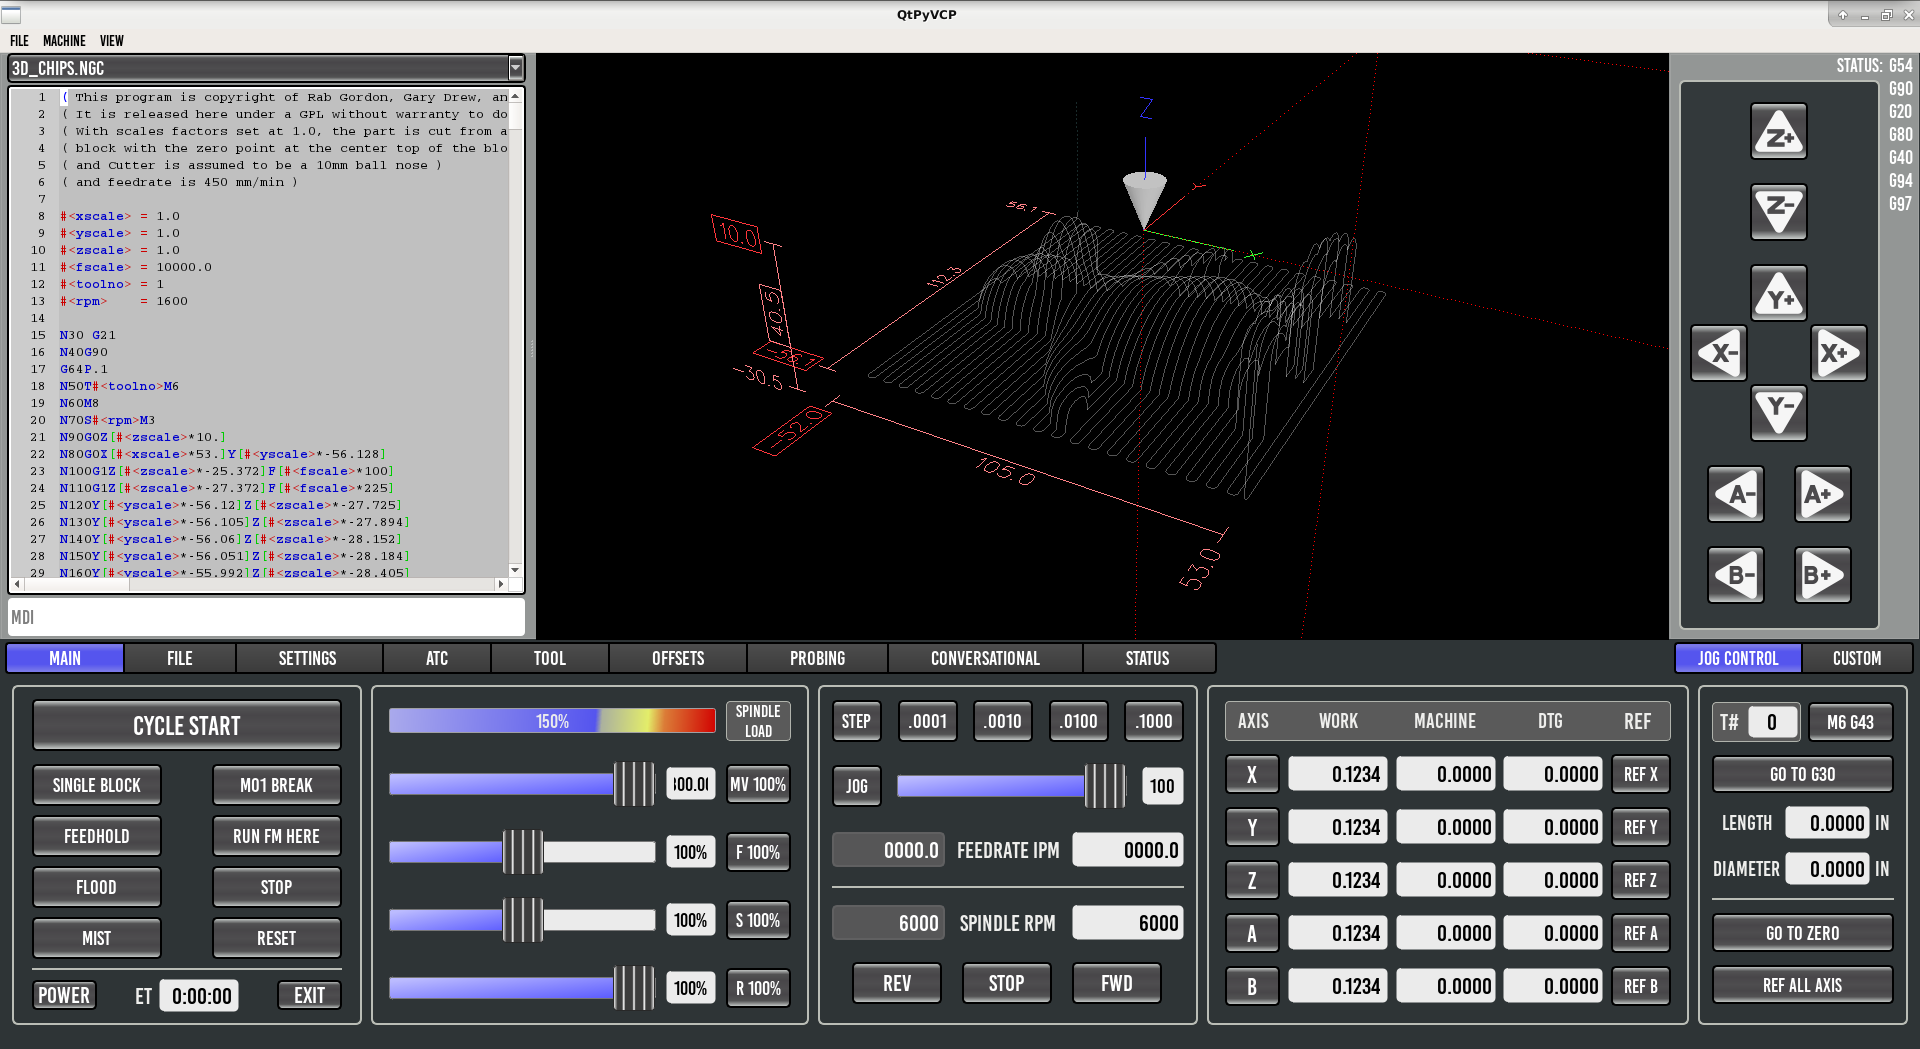The height and width of the screenshot is (1049, 1920).
Task: Jog left using the X- arrow
Action: (x=1719, y=353)
